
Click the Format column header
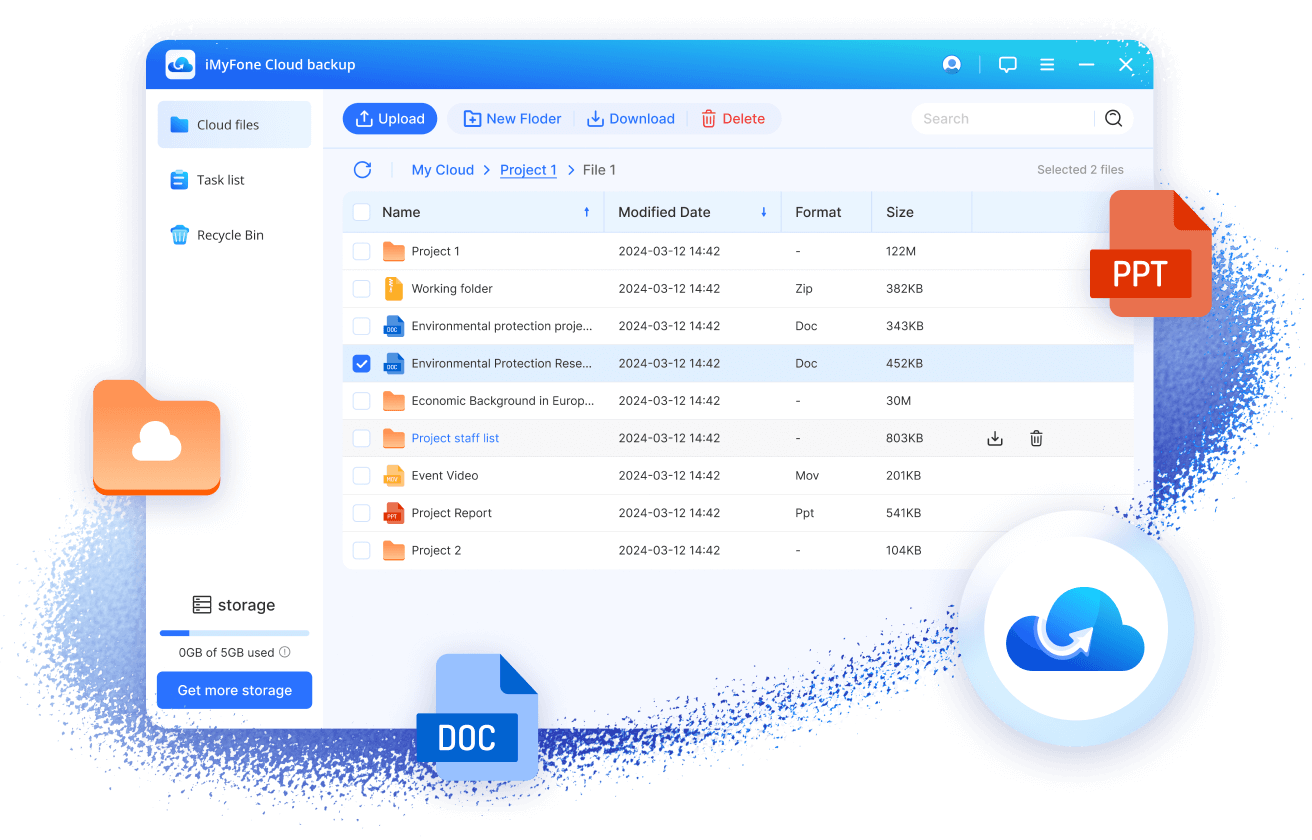point(818,212)
